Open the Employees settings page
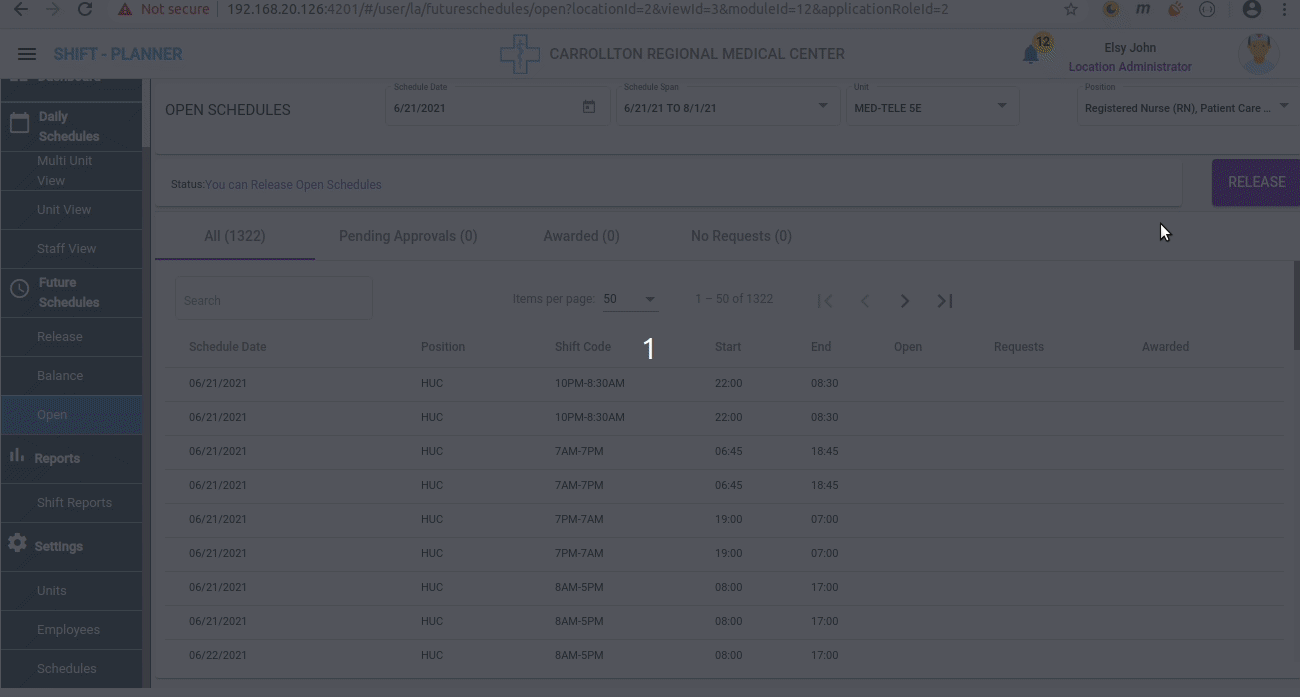This screenshot has width=1300, height=697. pos(68,630)
